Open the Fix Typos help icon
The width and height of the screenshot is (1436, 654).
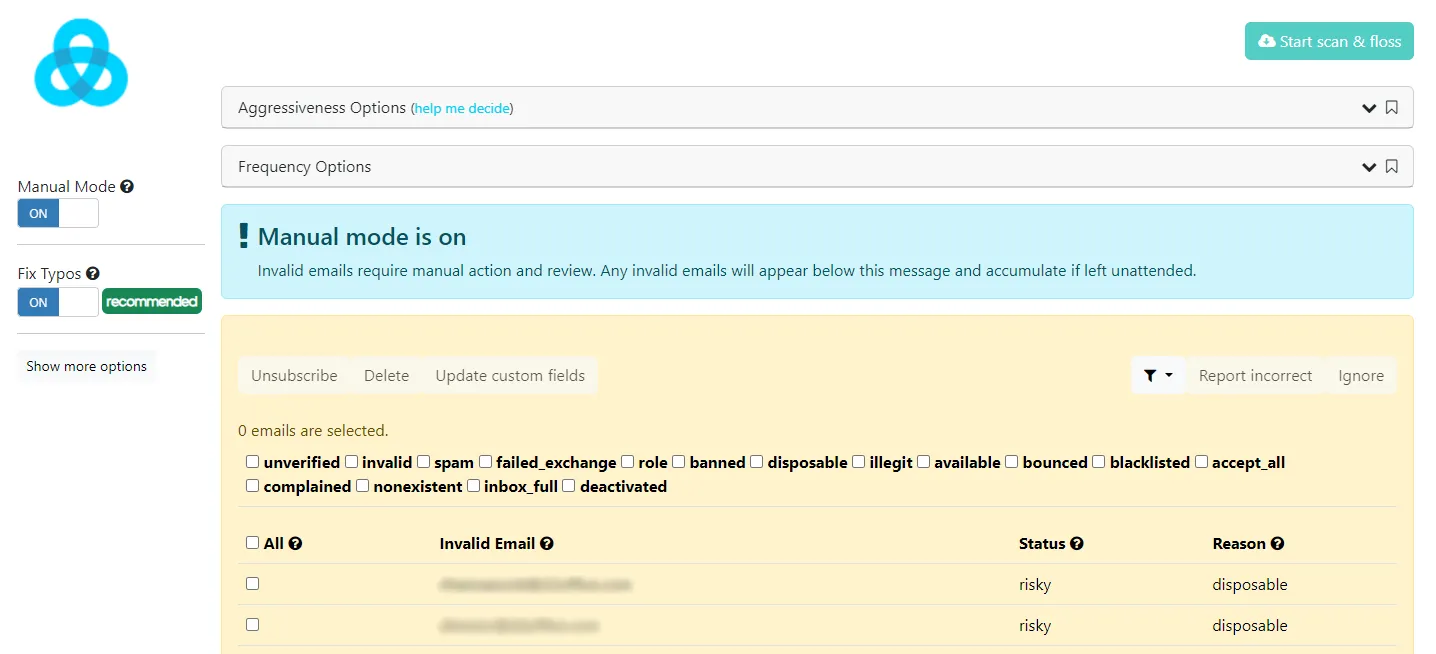coord(93,274)
